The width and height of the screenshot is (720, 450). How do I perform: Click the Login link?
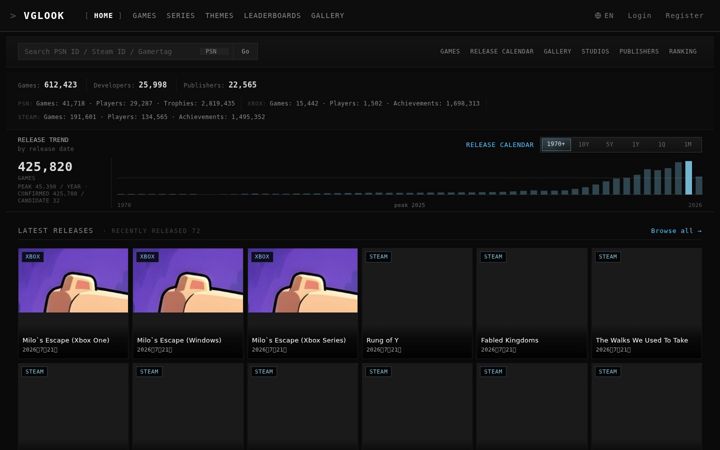[x=639, y=16]
